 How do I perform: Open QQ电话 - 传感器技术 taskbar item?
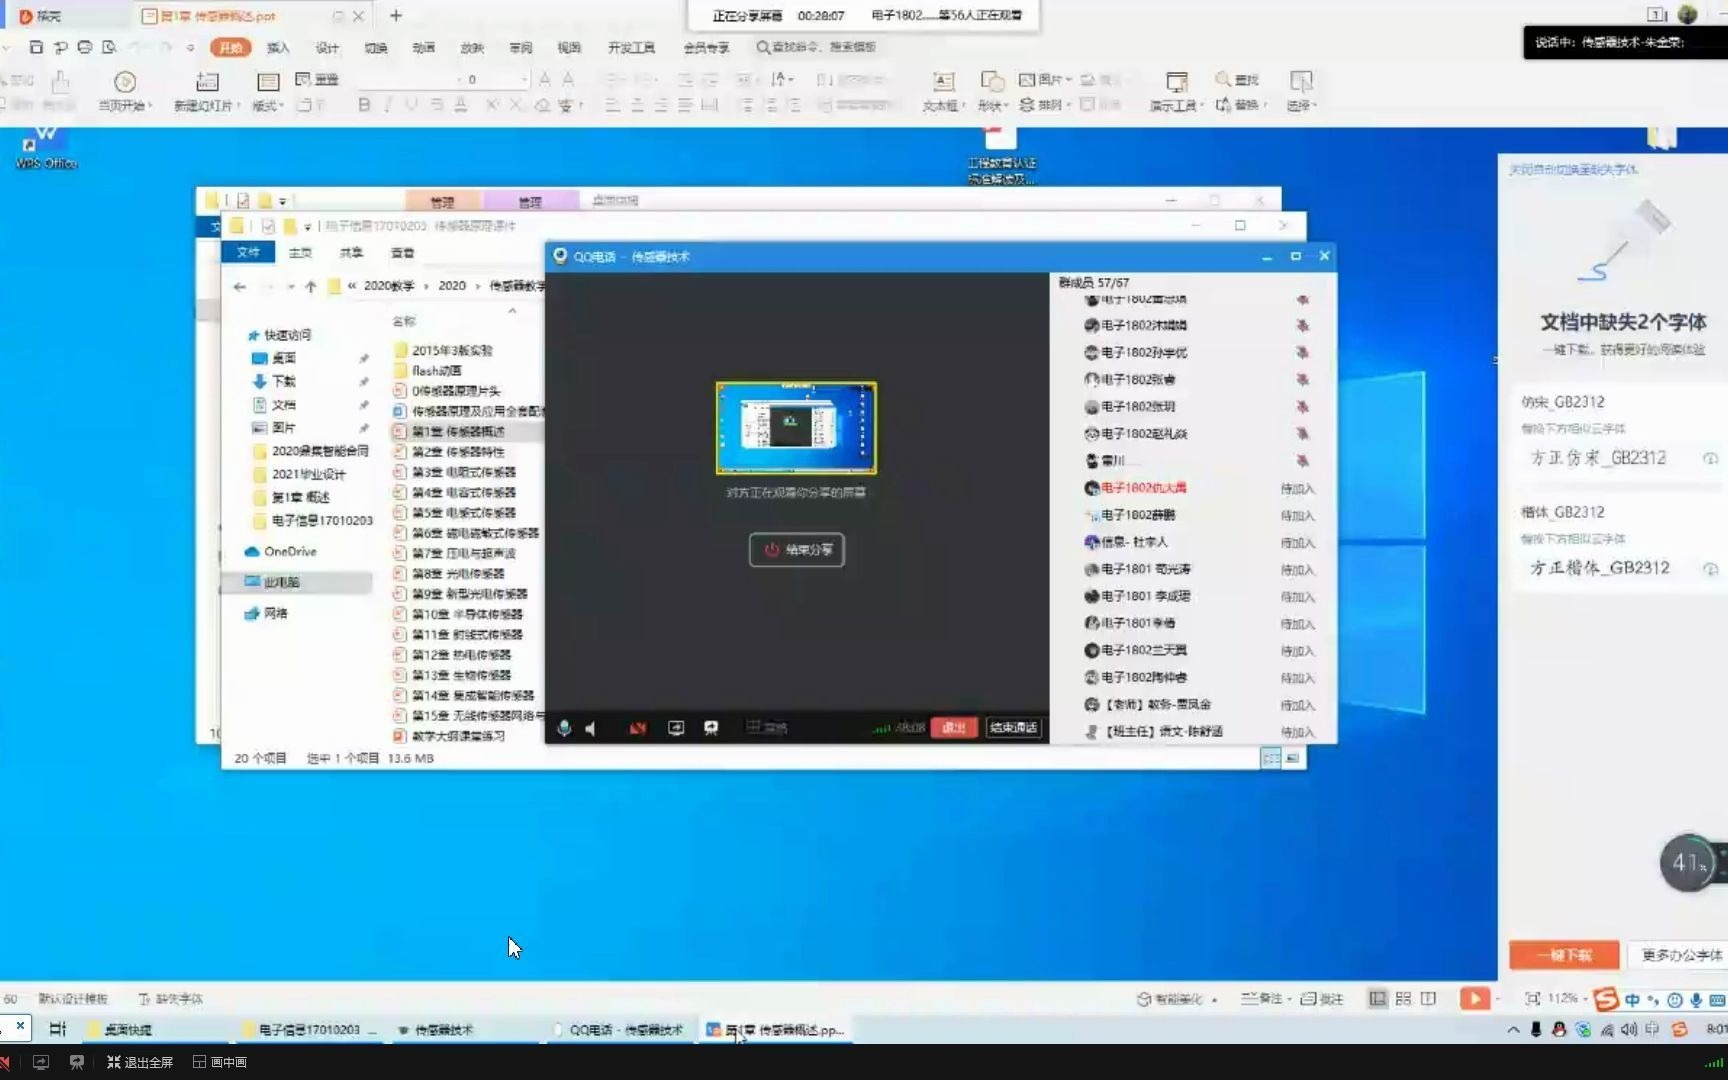click(x=621, y=1029)
